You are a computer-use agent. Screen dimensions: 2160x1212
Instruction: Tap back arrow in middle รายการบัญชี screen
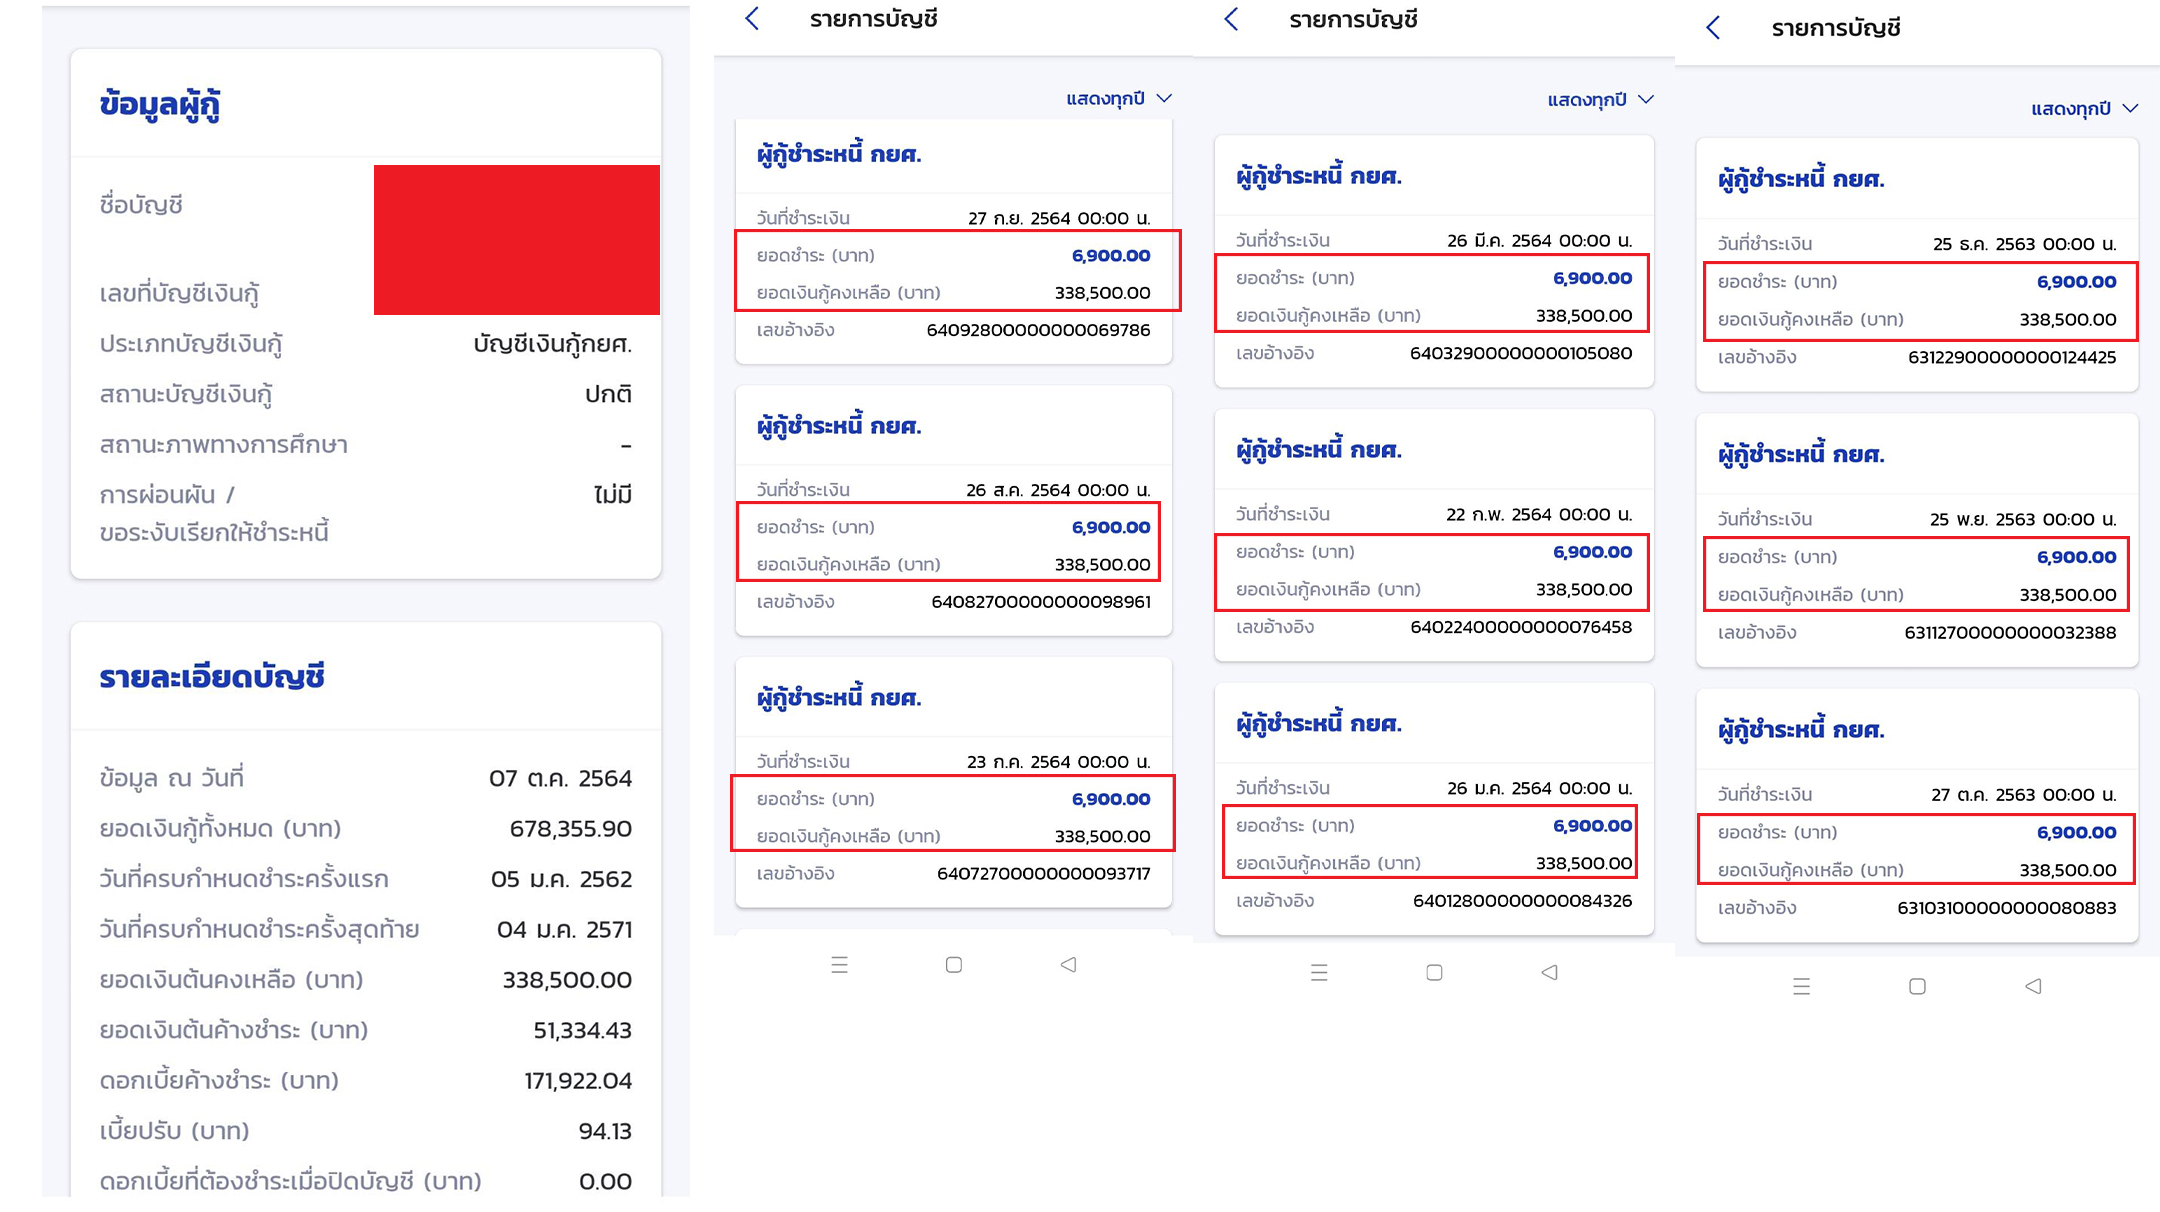tap(1232, 19)
